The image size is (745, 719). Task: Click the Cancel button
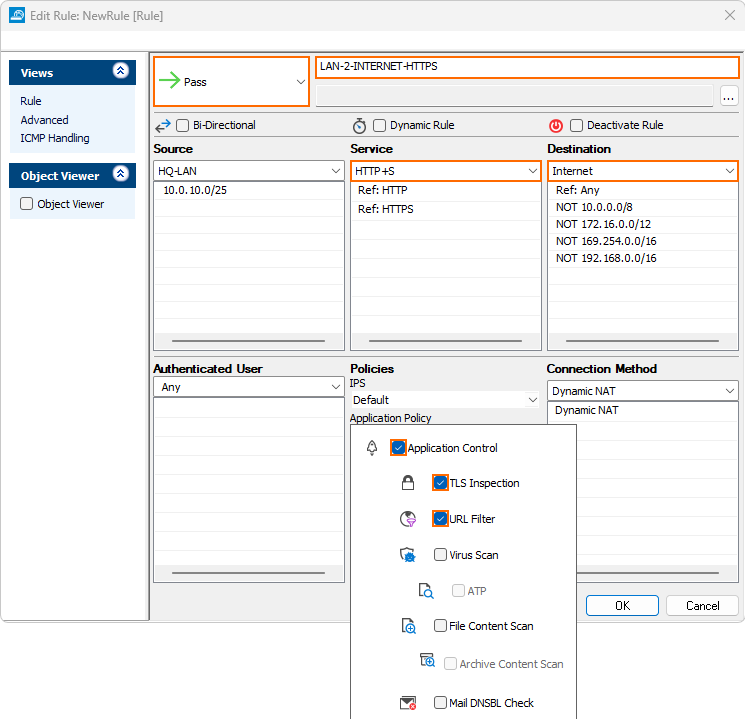click(x=702, y=605)
